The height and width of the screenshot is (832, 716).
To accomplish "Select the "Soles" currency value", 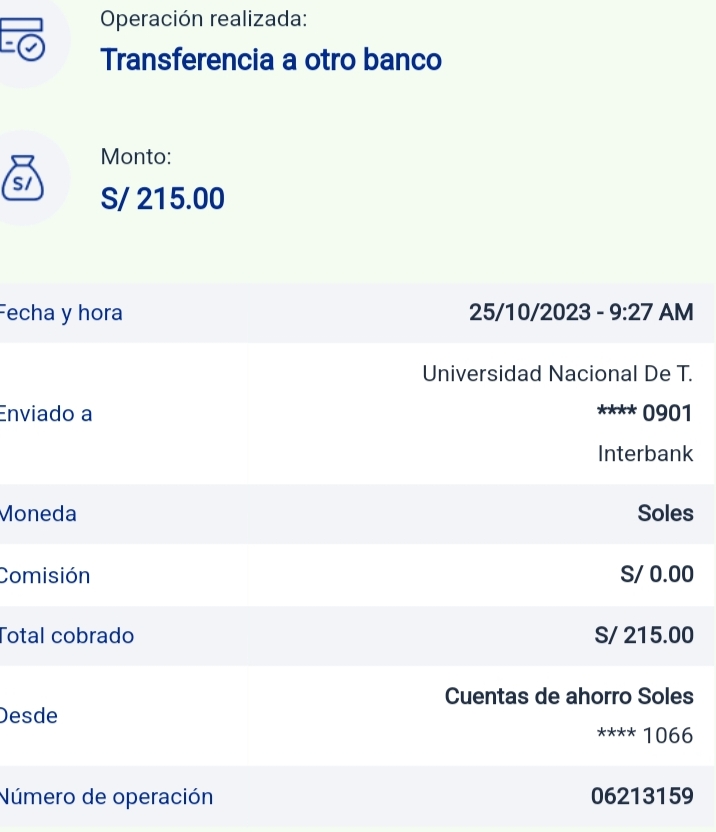I will pyautogui.click(x=665, y=514).
